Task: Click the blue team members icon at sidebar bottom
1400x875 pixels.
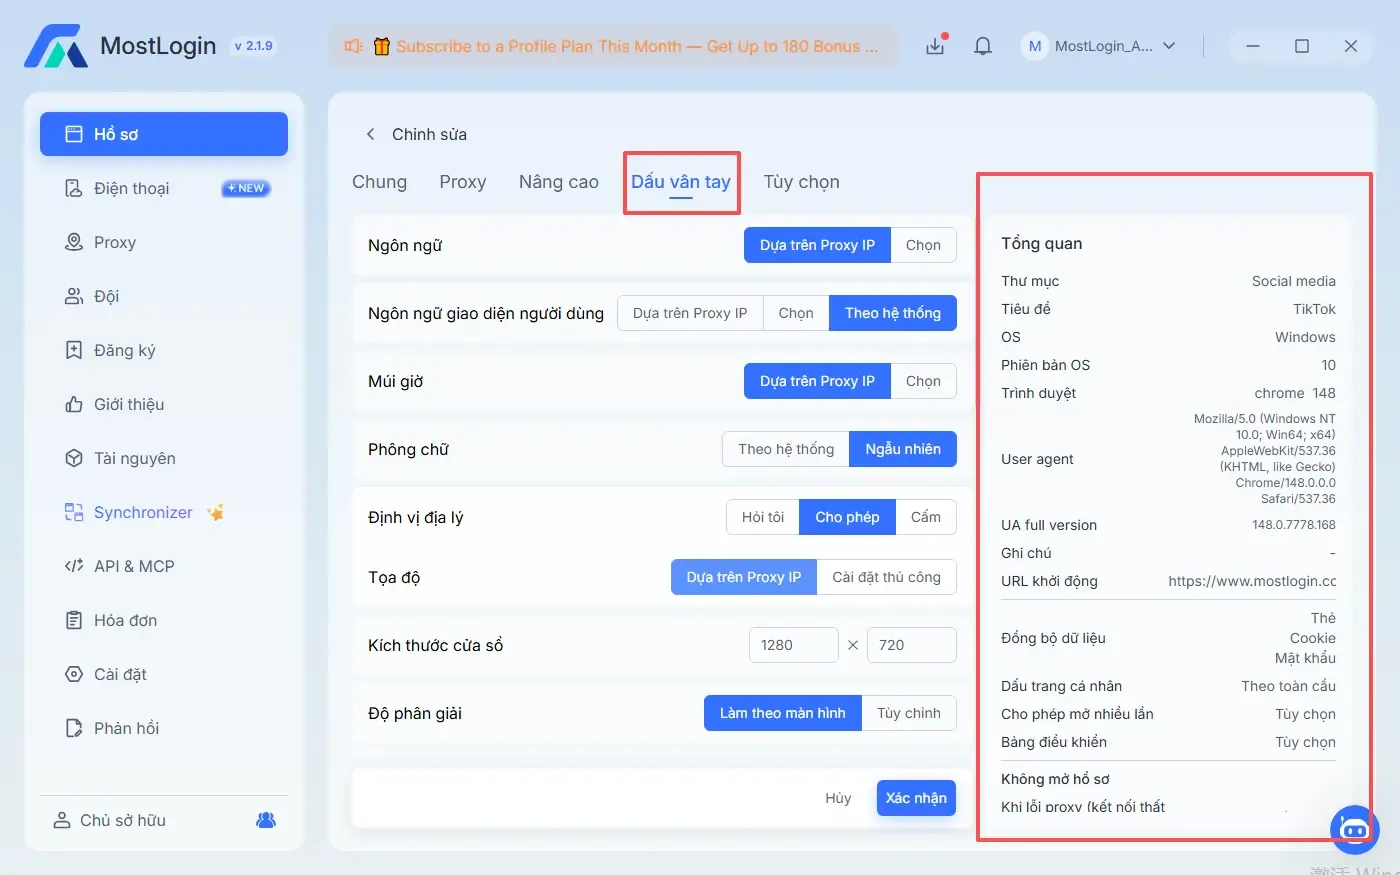Action: 266,820
